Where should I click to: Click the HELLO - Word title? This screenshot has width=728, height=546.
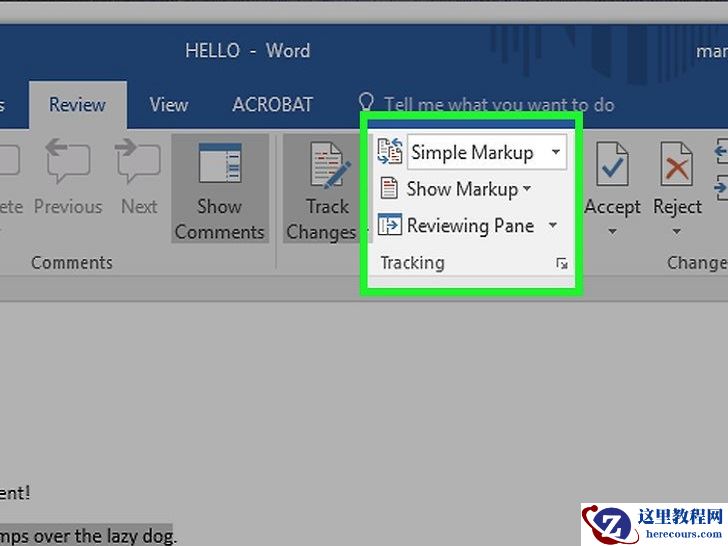247,51
